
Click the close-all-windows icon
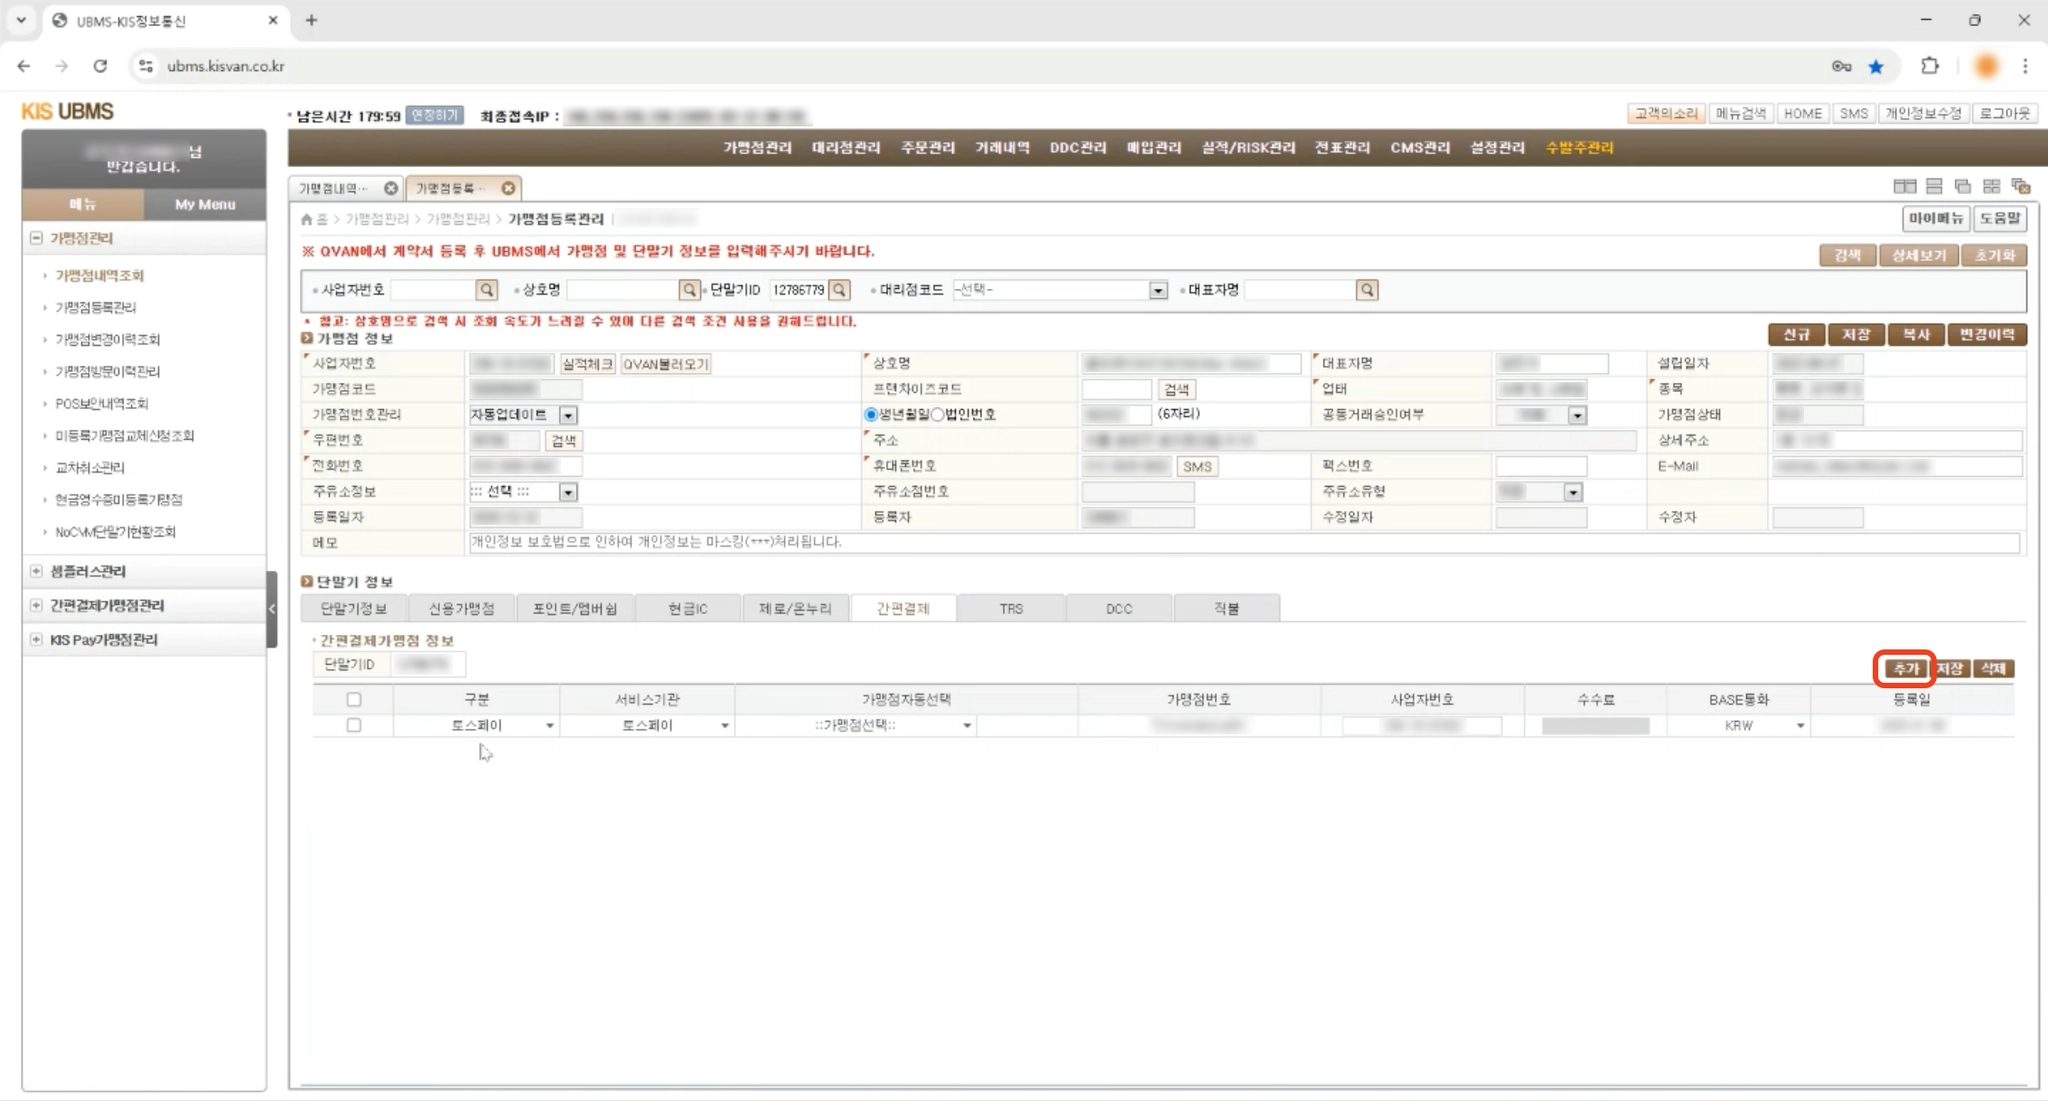(x=2021, y=187)
